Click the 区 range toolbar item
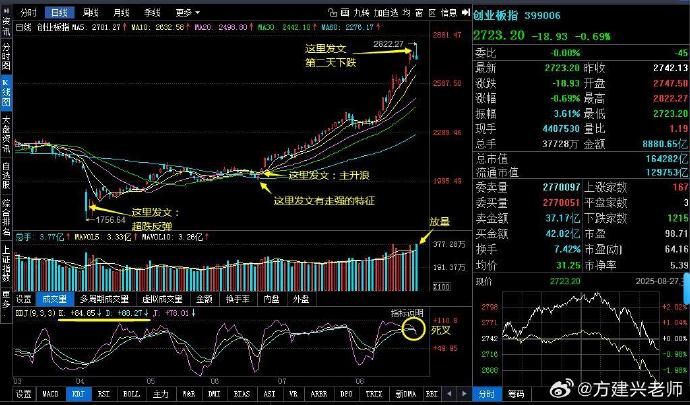690x405 pixels. [x=432, y=12]
